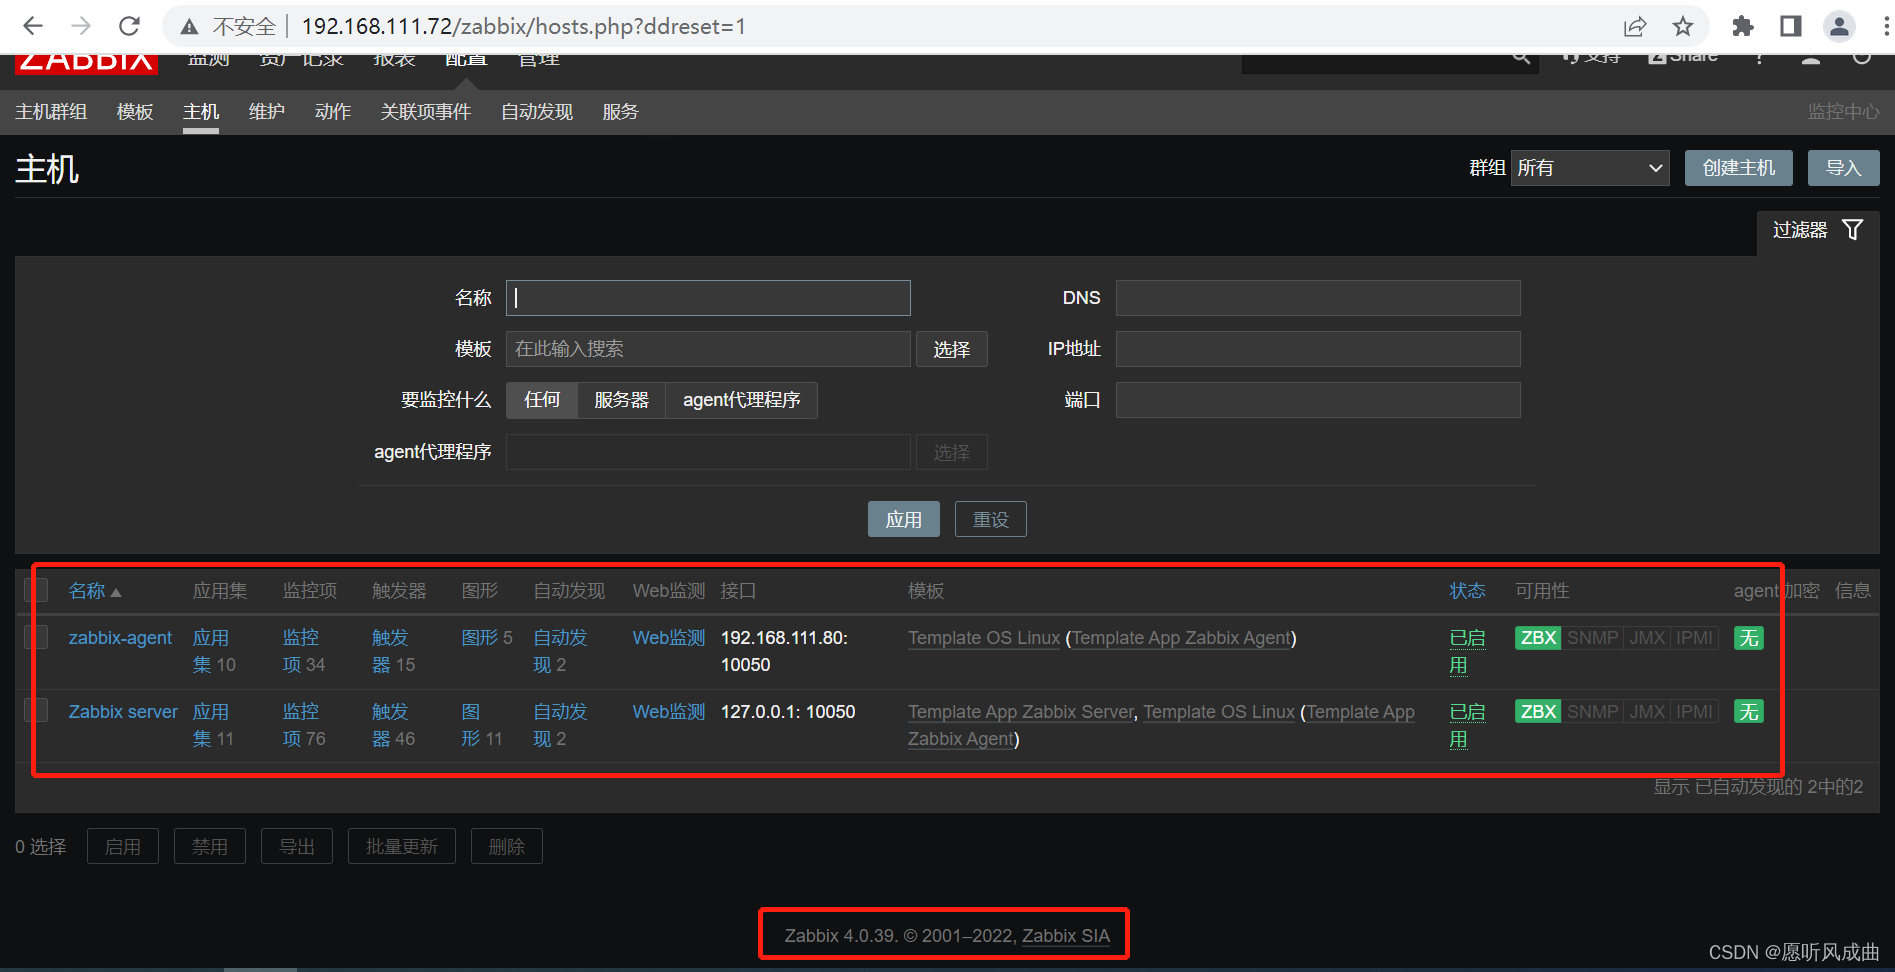Click IPMI badge in Zabbix server row
The width and height of the screenshot is (1895, 972).
pyautogui.click(x=1694, y=712)
